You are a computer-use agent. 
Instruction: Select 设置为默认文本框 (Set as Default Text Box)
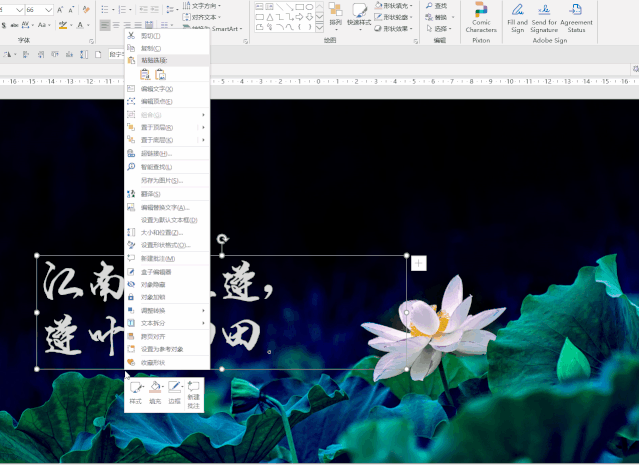point(167,220)
